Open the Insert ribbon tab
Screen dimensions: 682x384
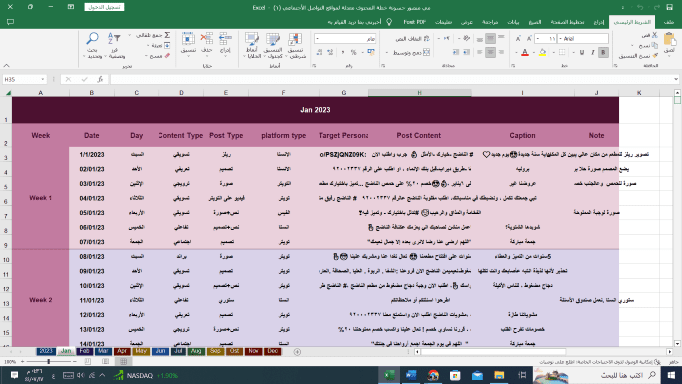coord(599,22)
